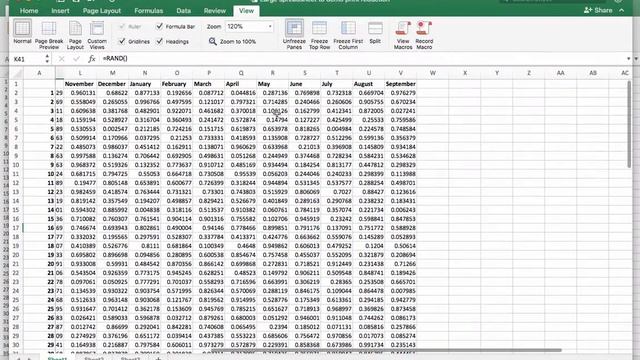Select column L header

pyautogui.click(x=80, y=73)
